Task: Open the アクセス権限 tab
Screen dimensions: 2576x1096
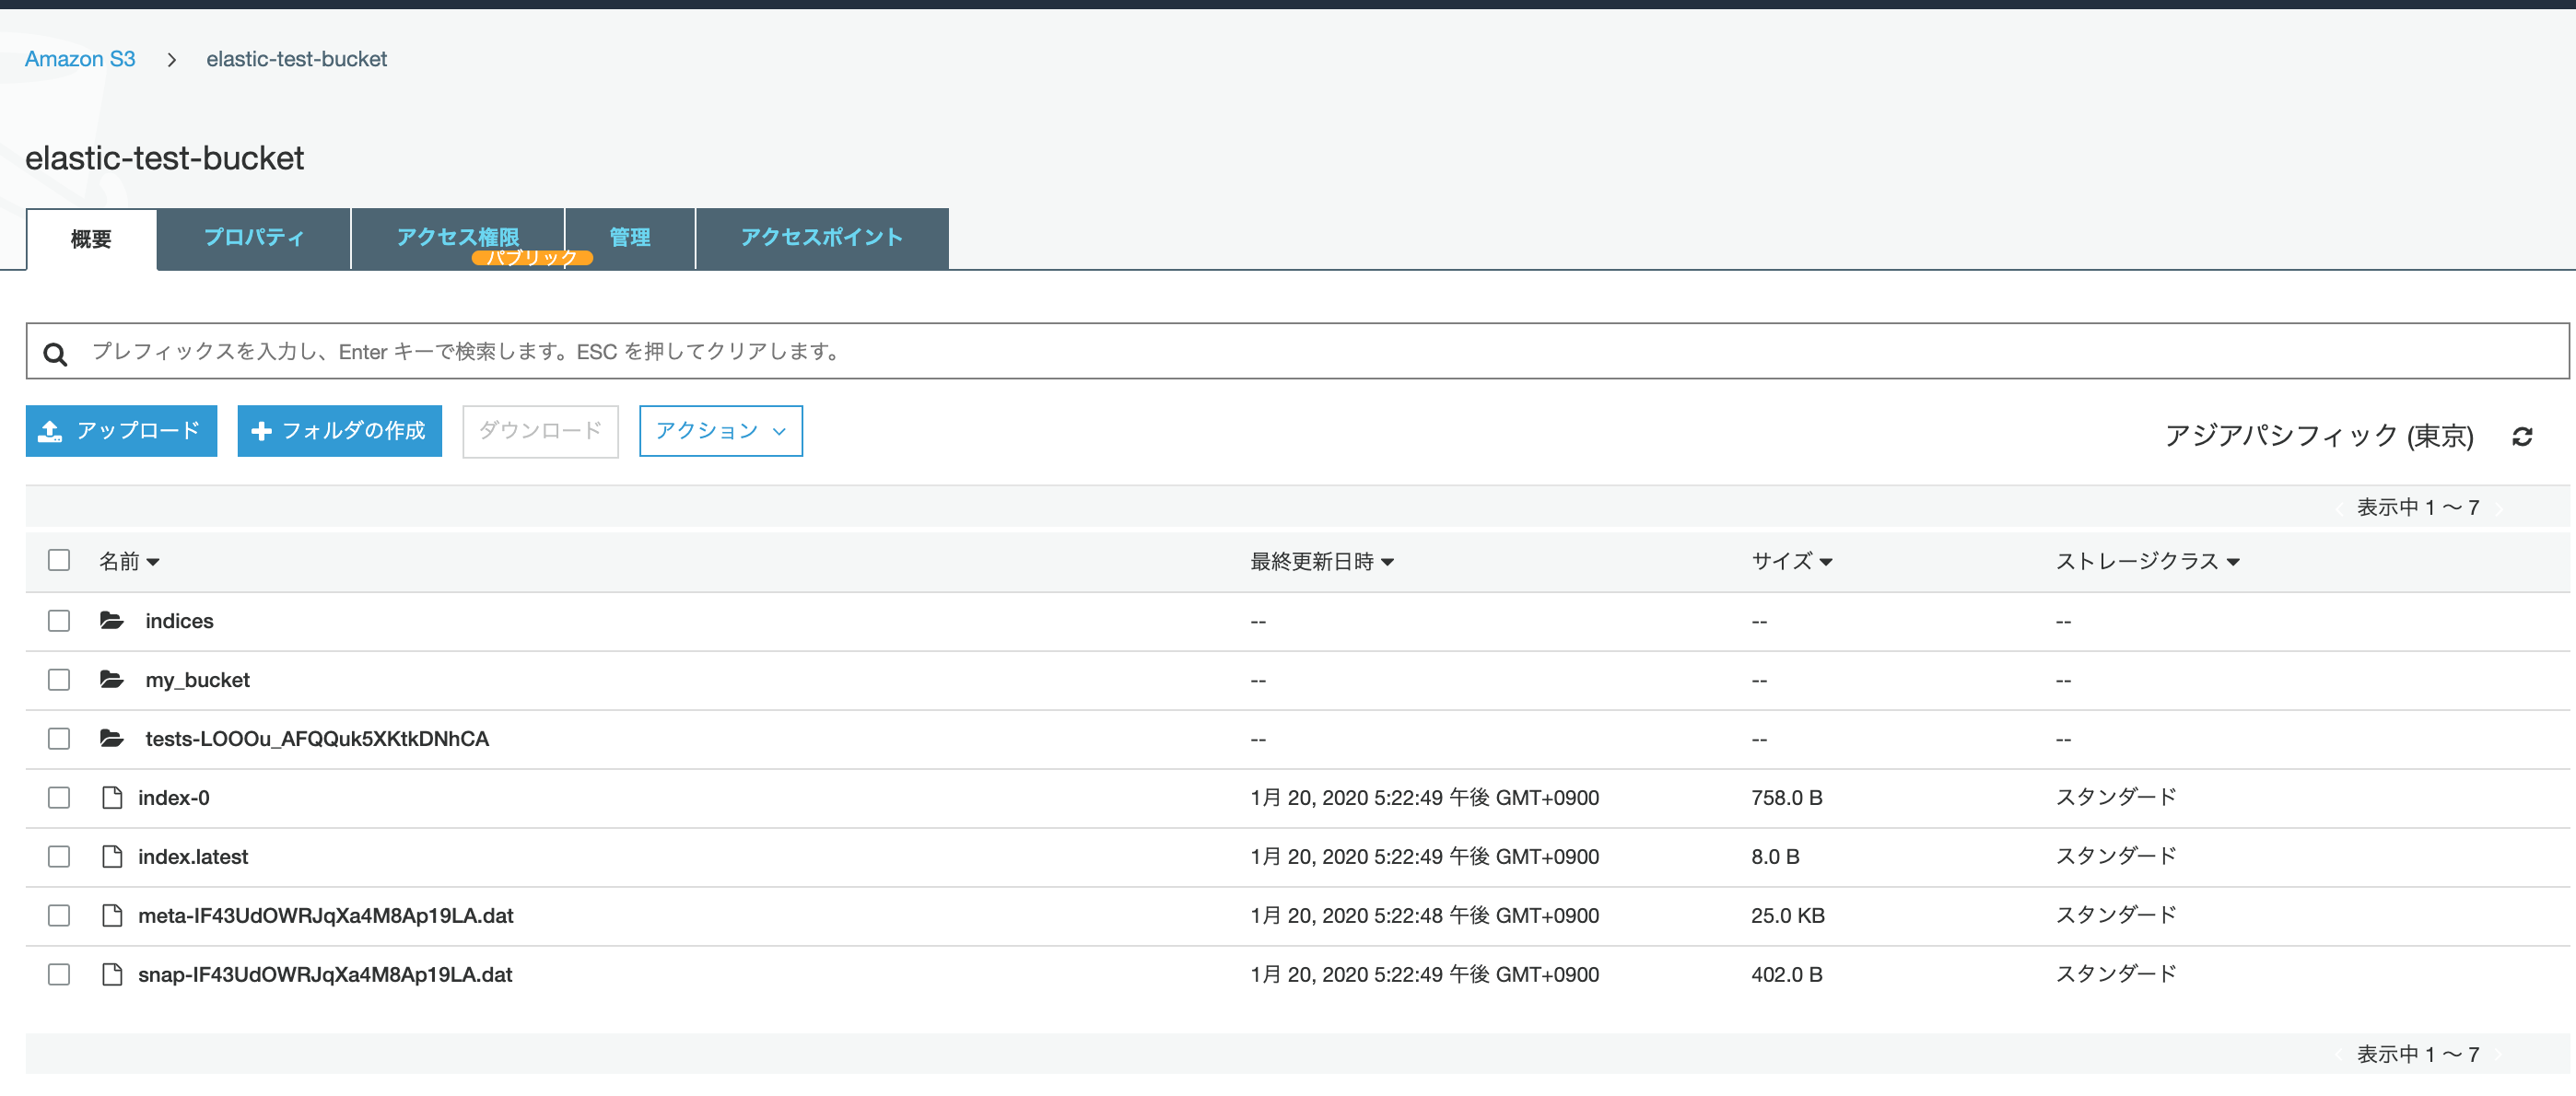Action: (x=458, y=238)
